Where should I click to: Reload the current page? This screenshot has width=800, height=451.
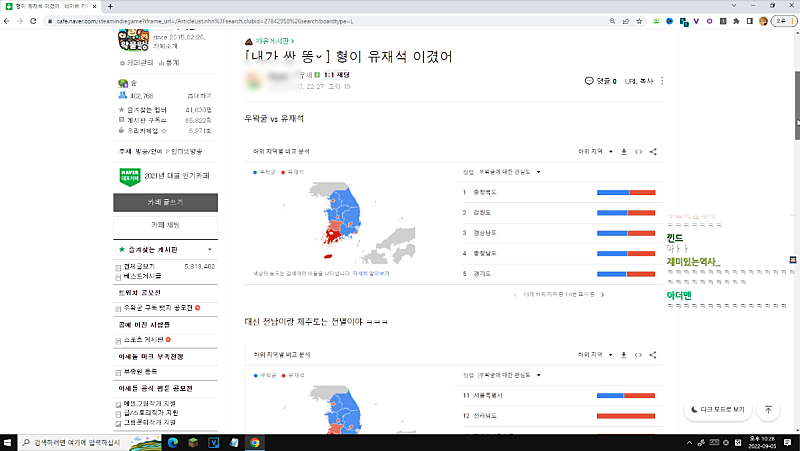click(x=33, y=21)
